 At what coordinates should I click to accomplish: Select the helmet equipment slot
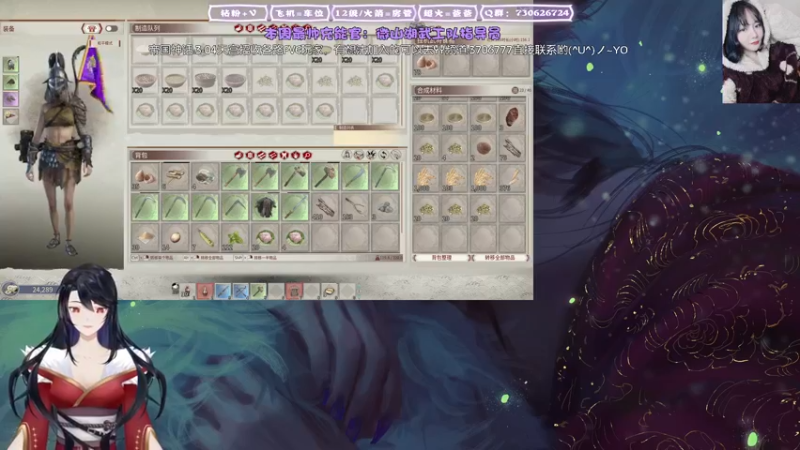point(11,65)
